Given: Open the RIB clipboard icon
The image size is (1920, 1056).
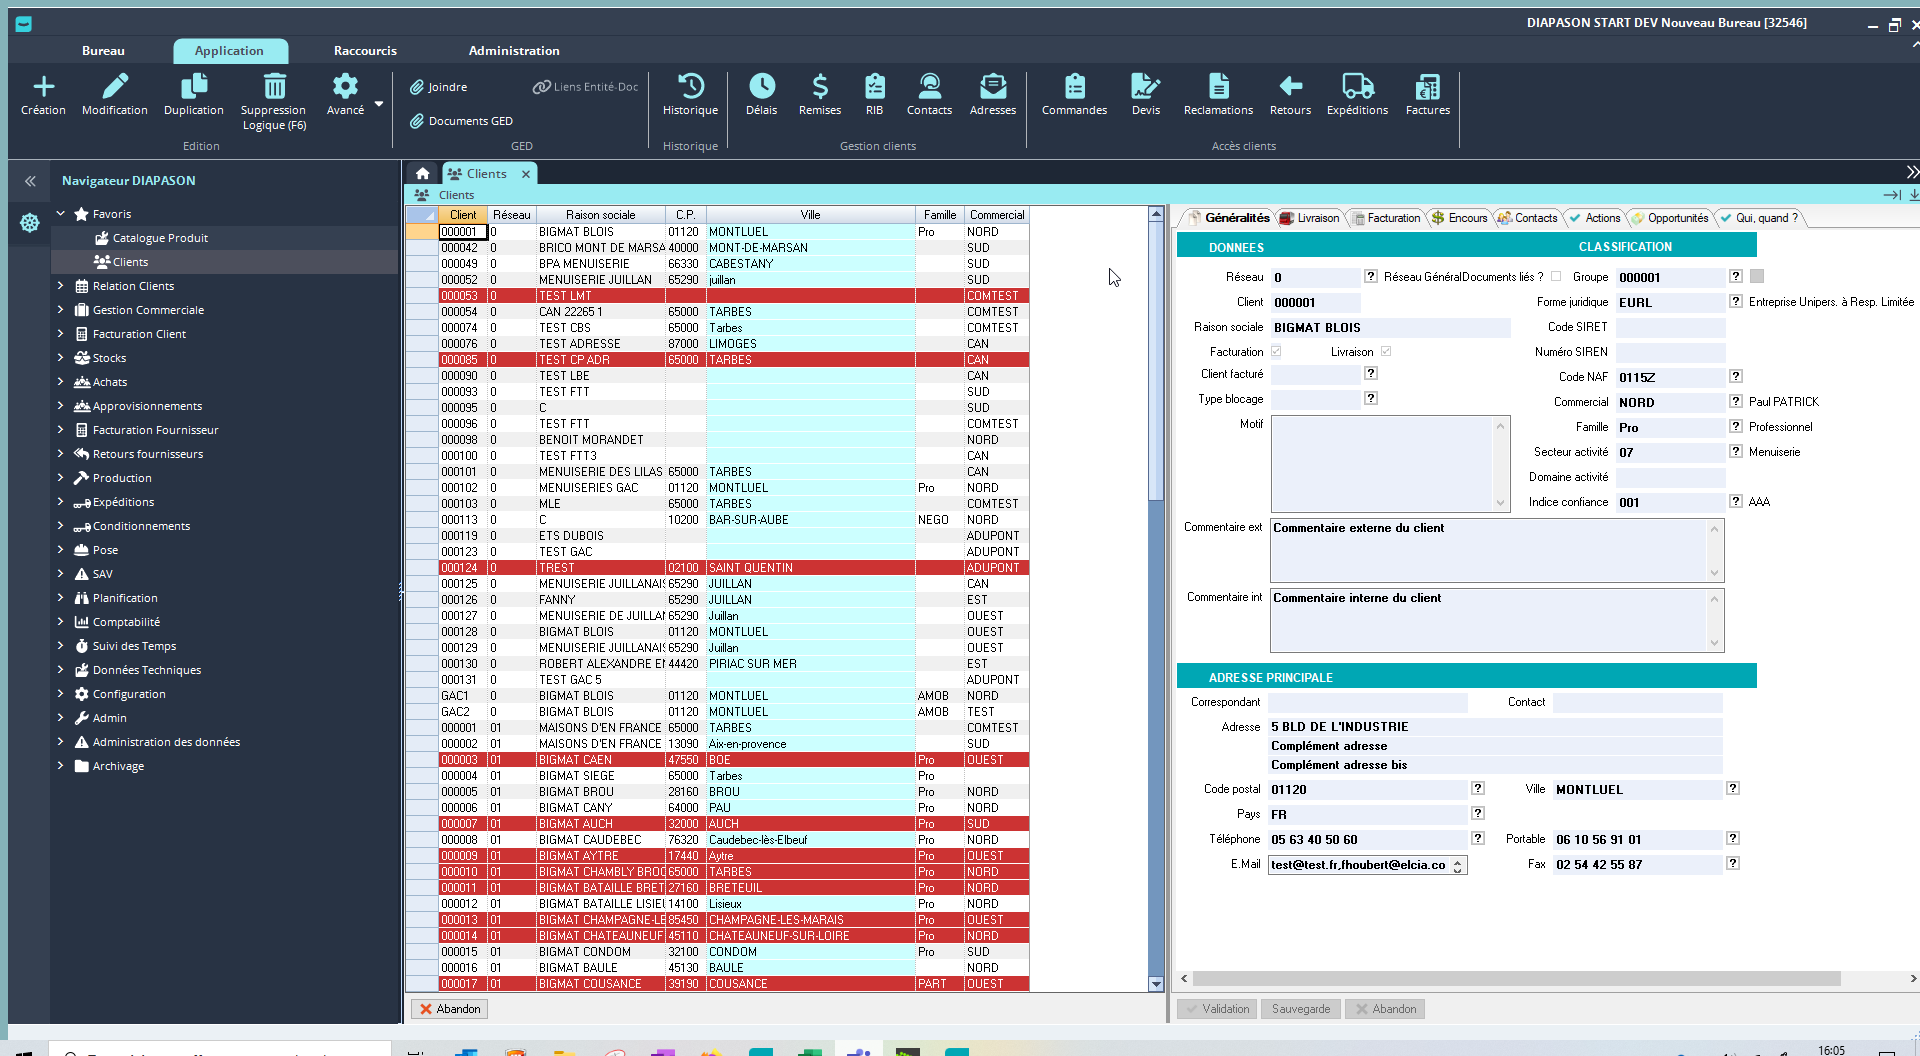Looking at the screenshot, I should [874, 87].
